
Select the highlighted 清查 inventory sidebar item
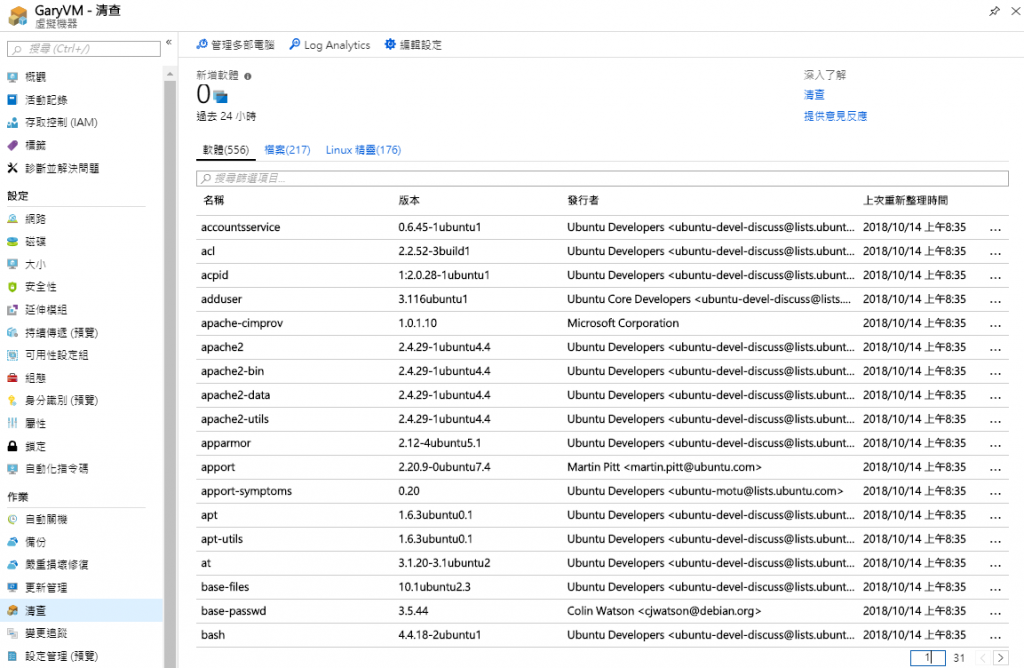81,611
